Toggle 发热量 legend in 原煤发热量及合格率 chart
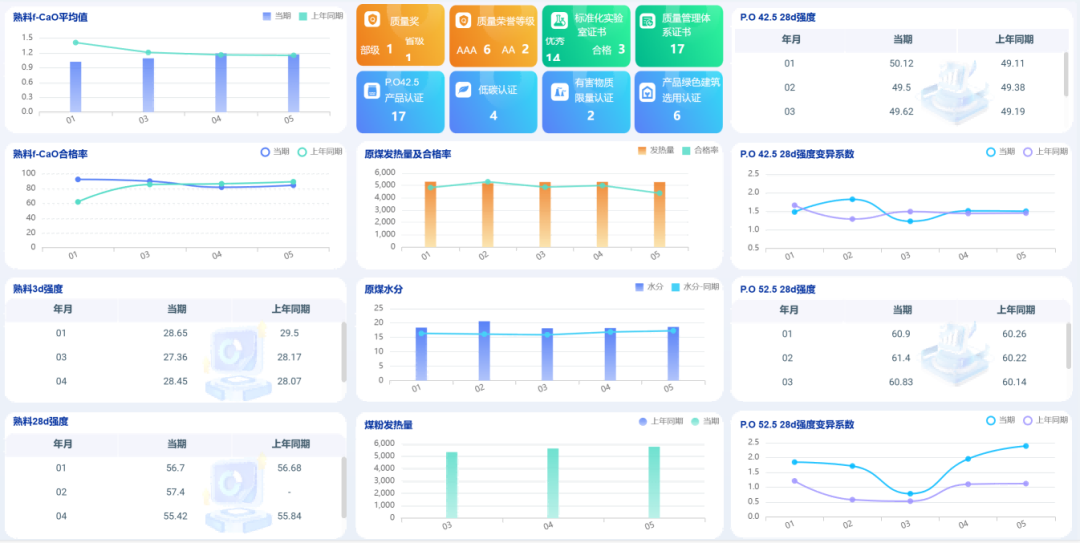1080x543 pixels. pyautogui.click(x=654, y=150)
